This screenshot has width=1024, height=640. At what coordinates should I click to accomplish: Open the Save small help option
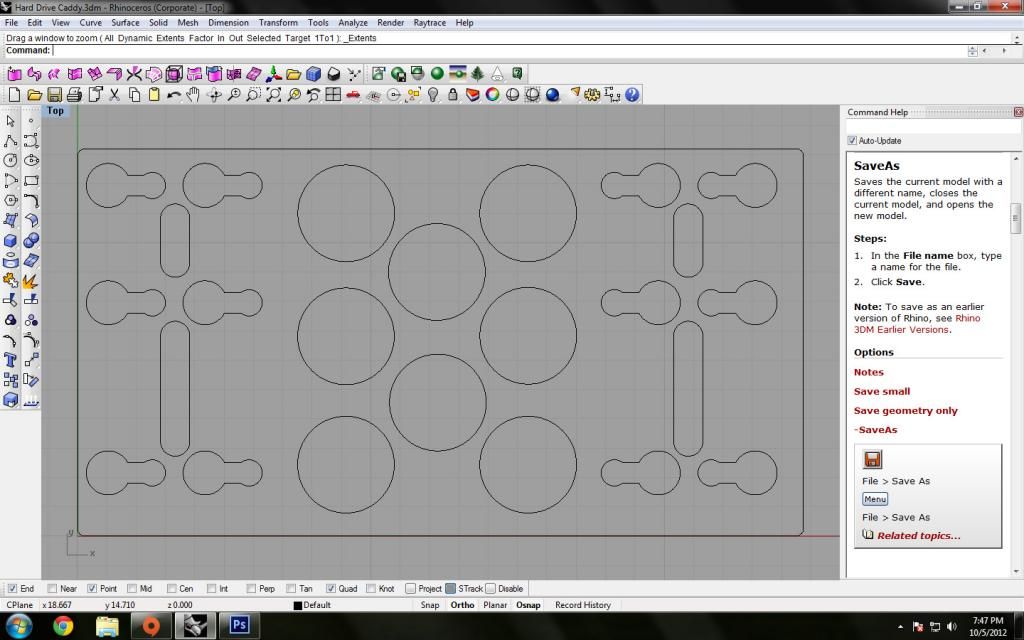[x=882, y=391]
